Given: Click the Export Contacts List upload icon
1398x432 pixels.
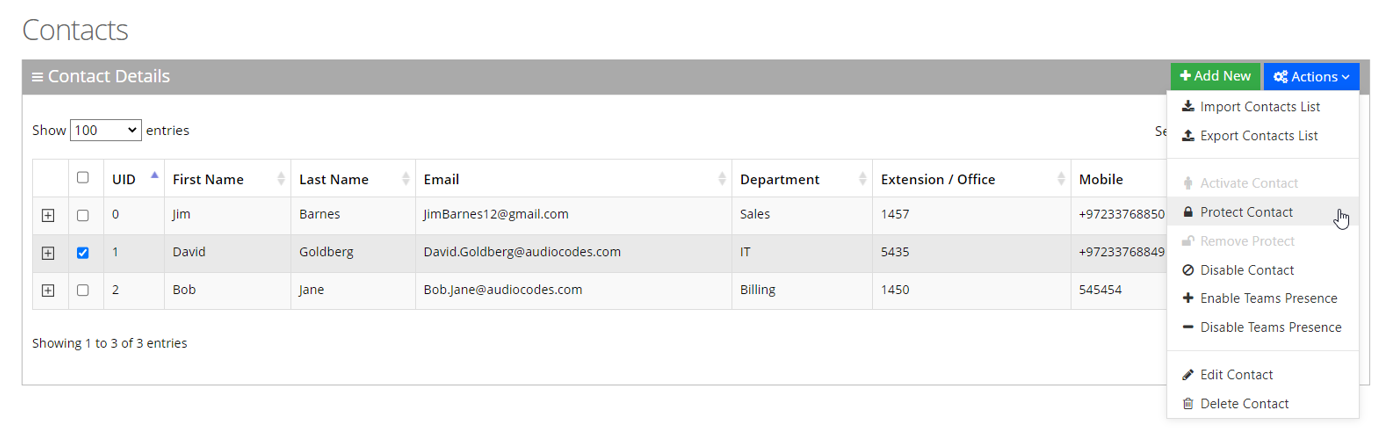Looking at the screenshot, I should pyautogui.click(x=1188, y=136).
